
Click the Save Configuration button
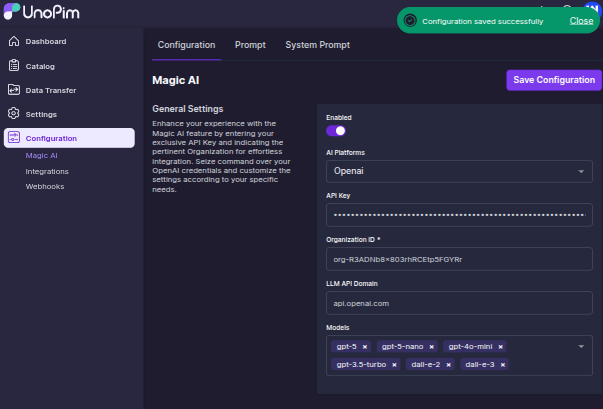[x=553, y=80]
